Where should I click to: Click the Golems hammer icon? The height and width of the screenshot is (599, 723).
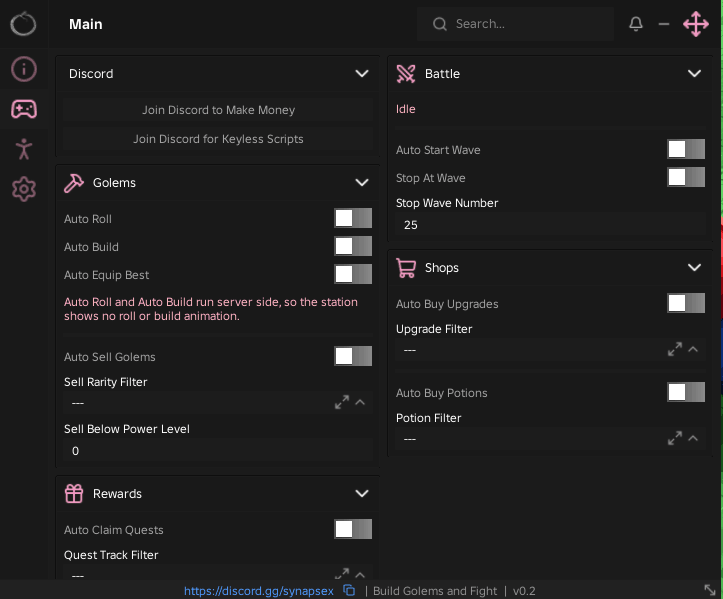pyautogui.click(x=74, y=183)
